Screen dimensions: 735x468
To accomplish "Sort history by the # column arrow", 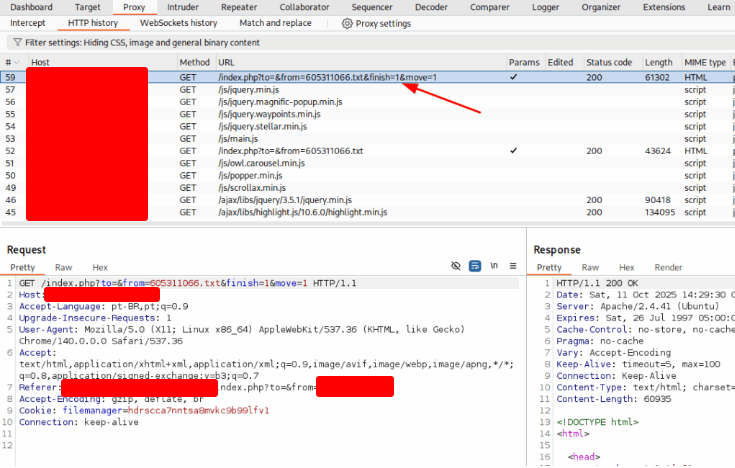I will point(18,63).
